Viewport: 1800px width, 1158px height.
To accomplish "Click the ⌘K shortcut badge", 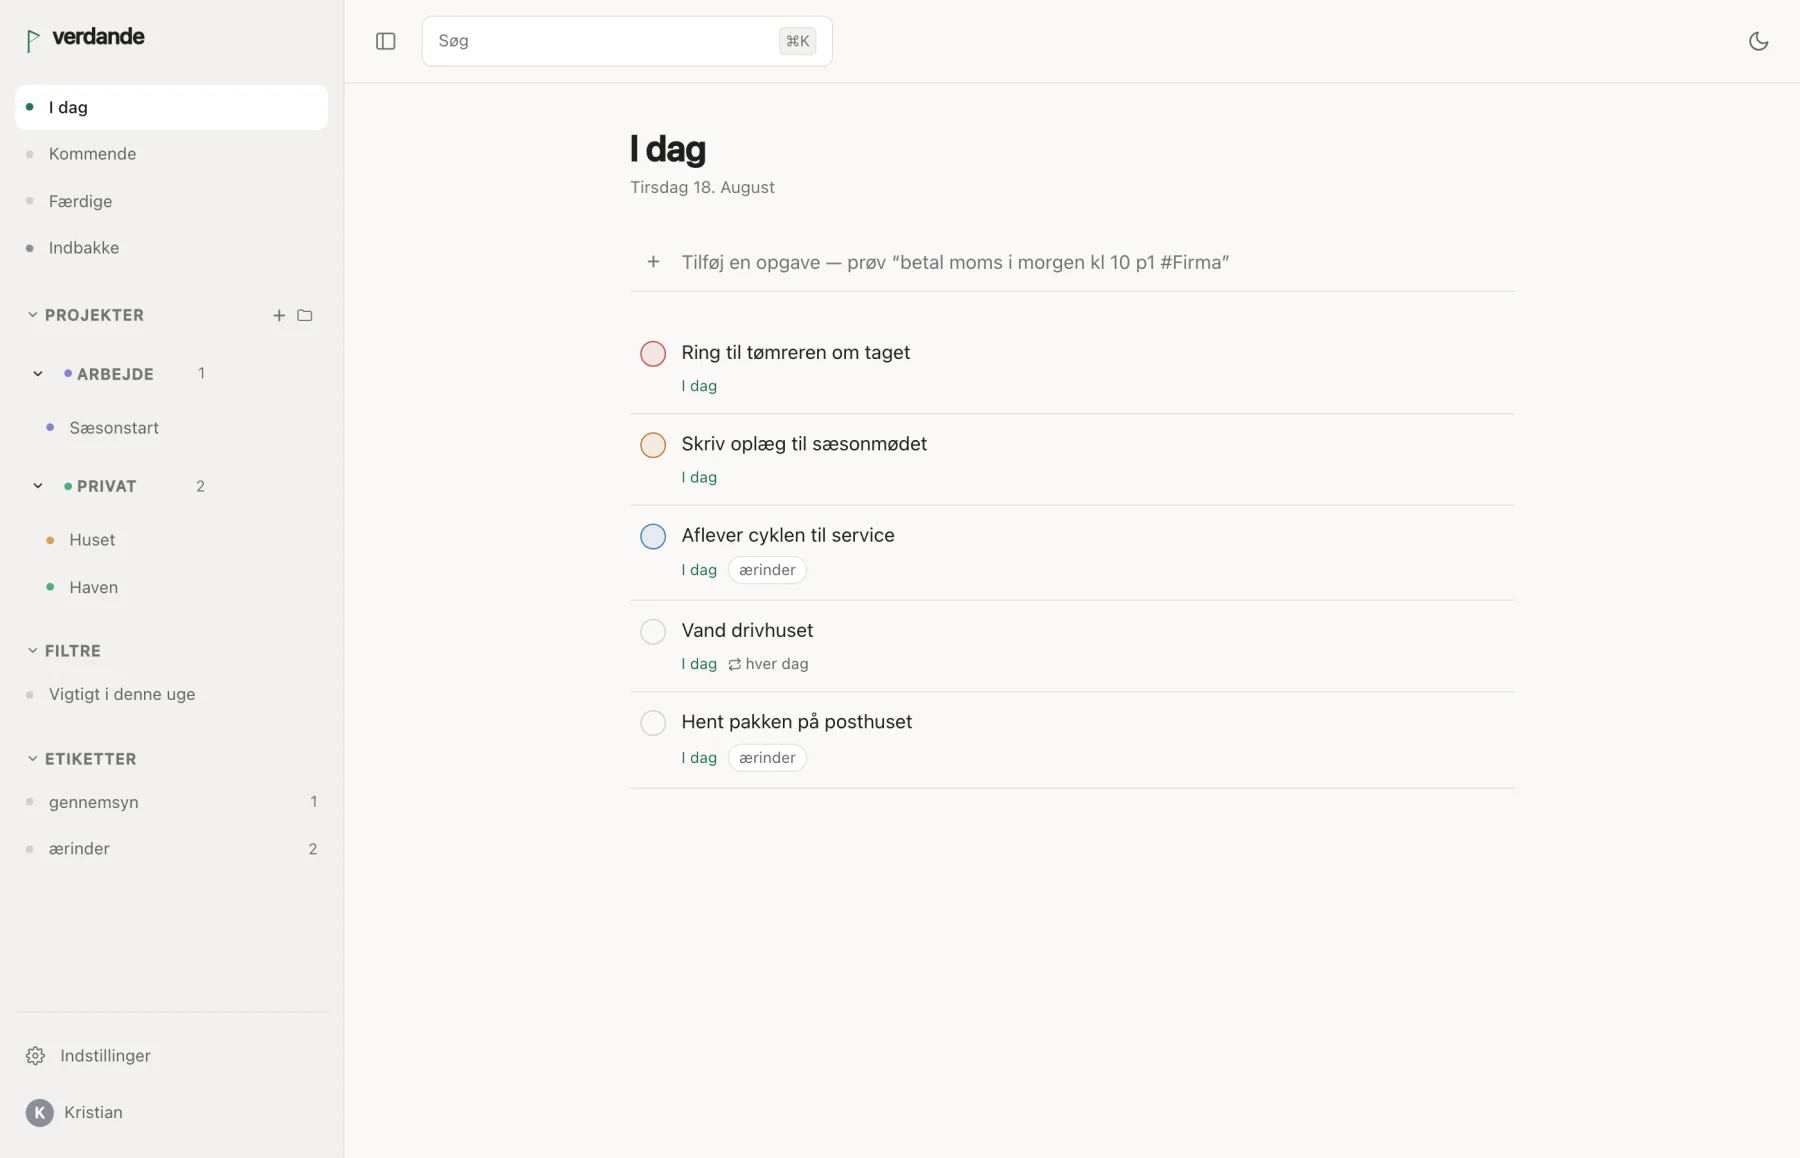I will pyautogui.click(x=797, y=41).
